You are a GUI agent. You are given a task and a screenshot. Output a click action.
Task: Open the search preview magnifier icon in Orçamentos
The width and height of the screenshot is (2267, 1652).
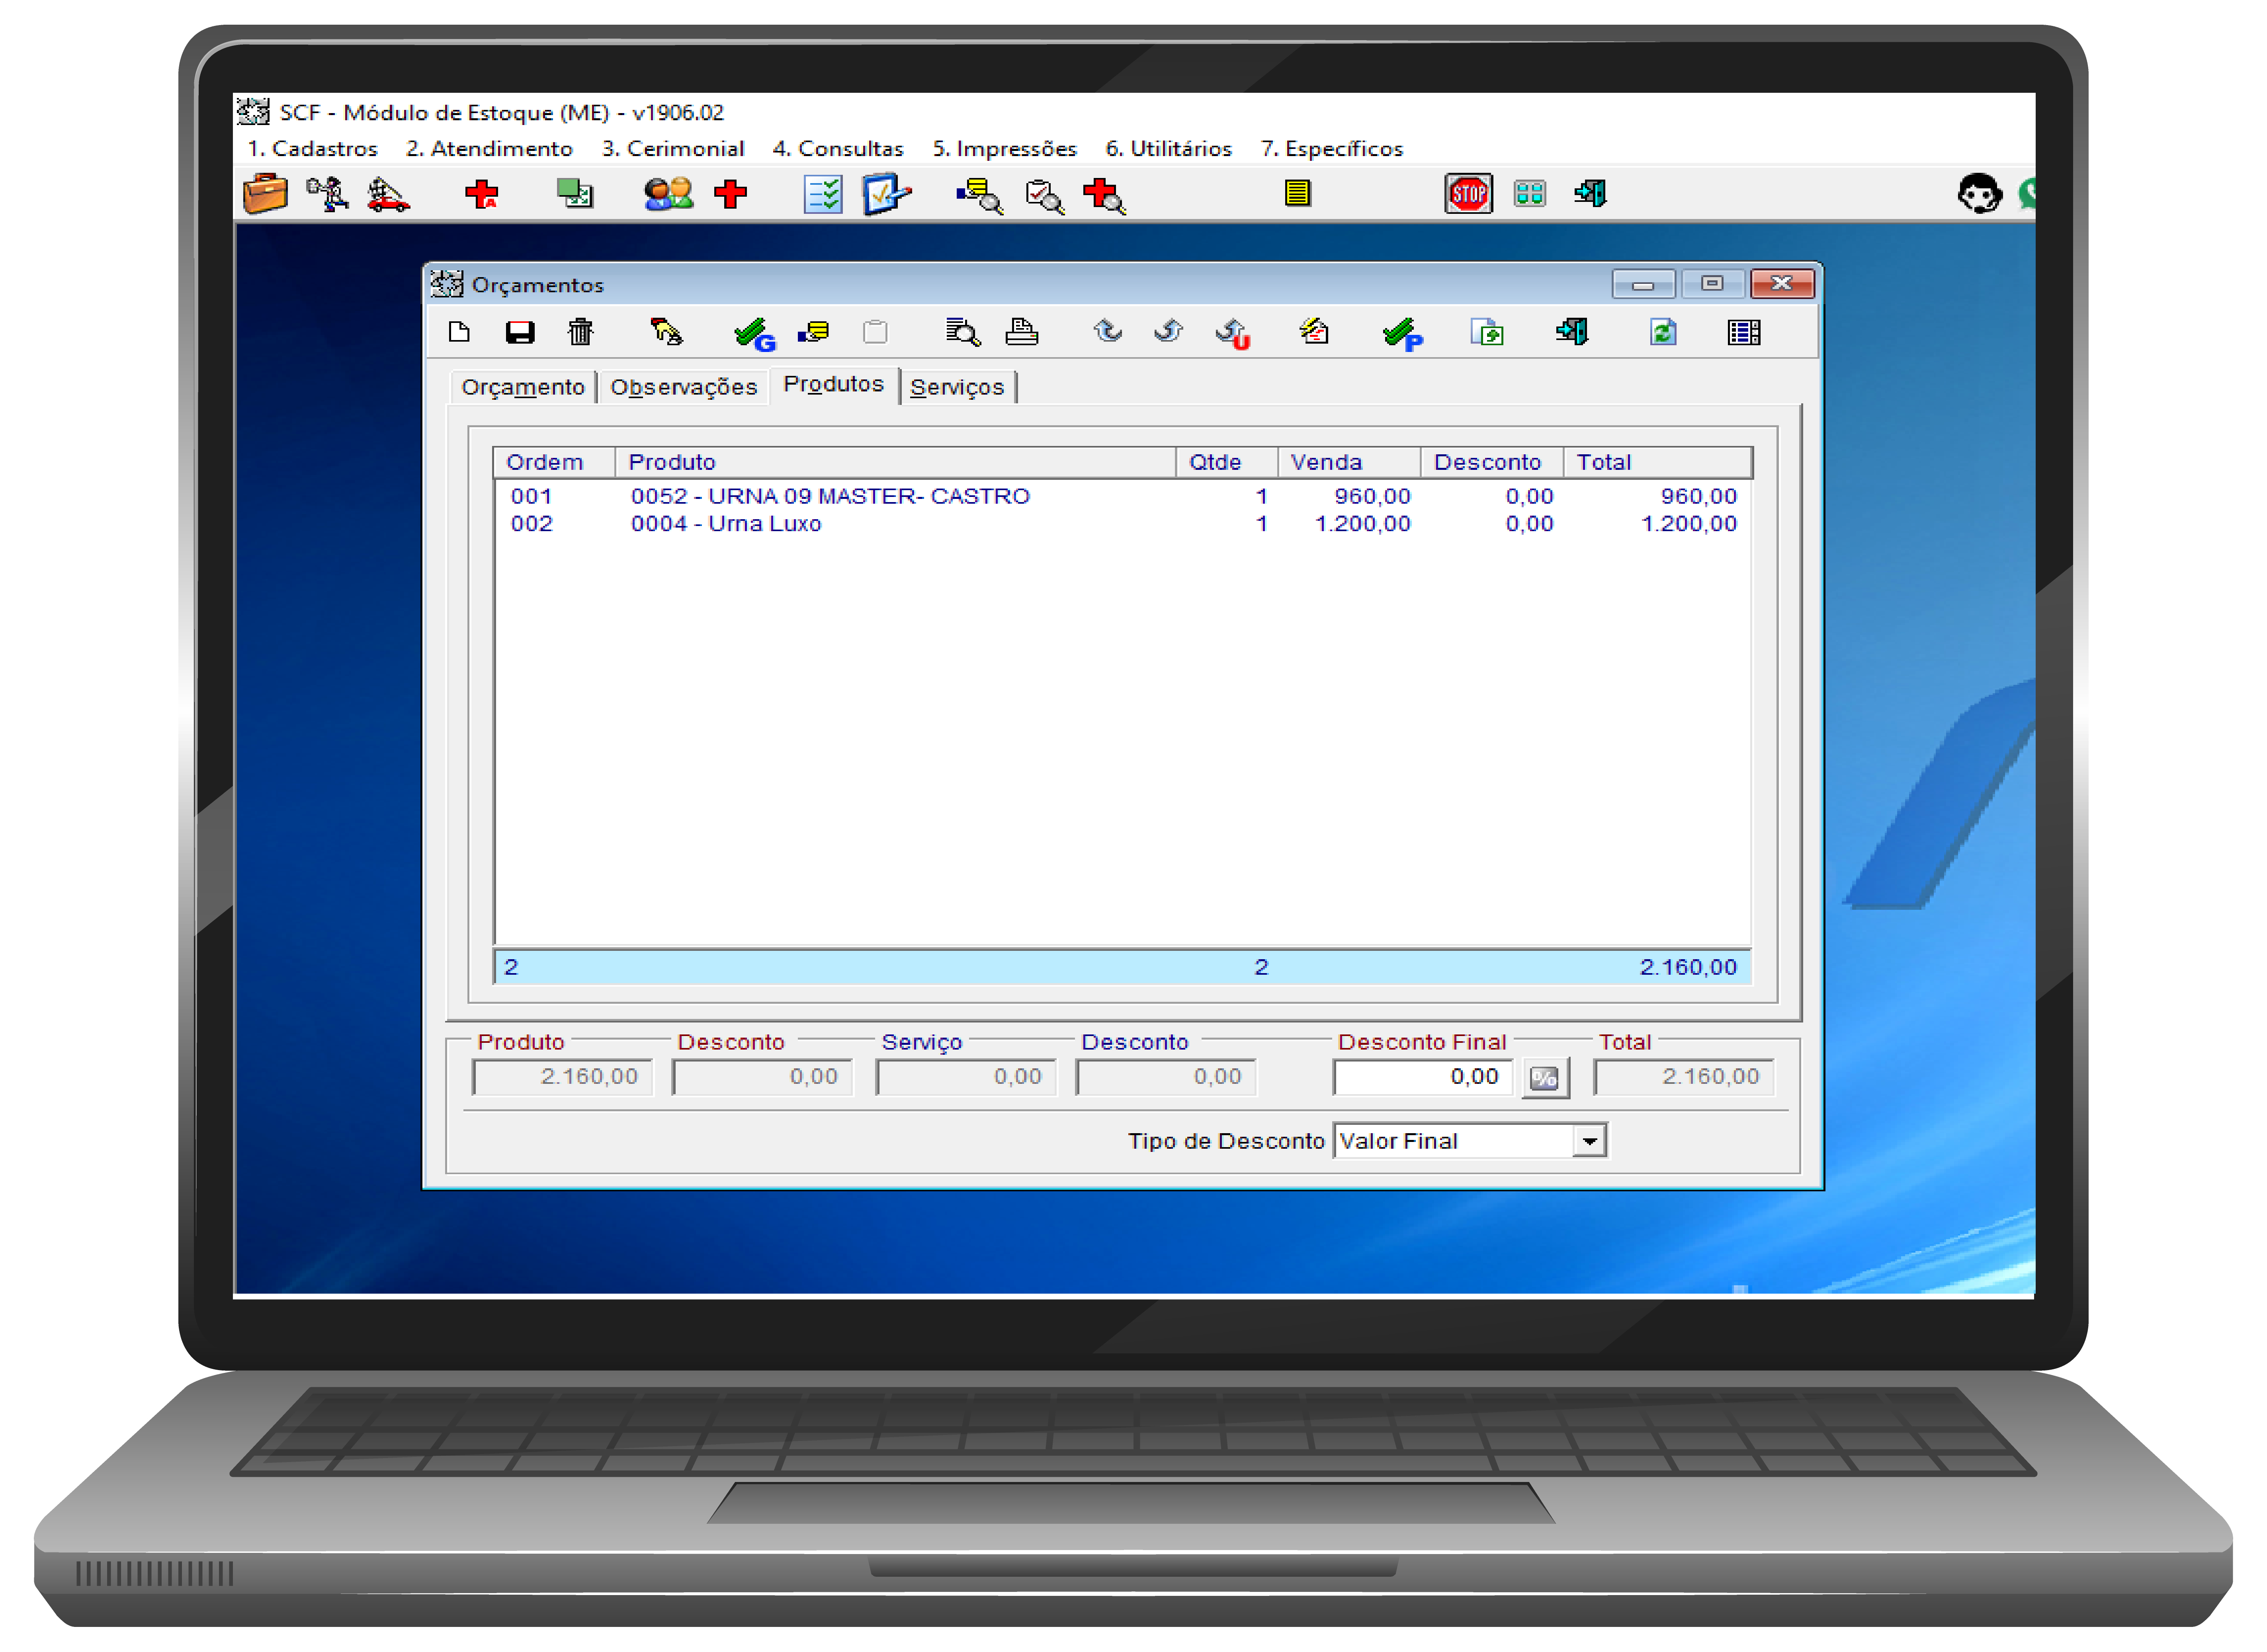coord(963,332)
